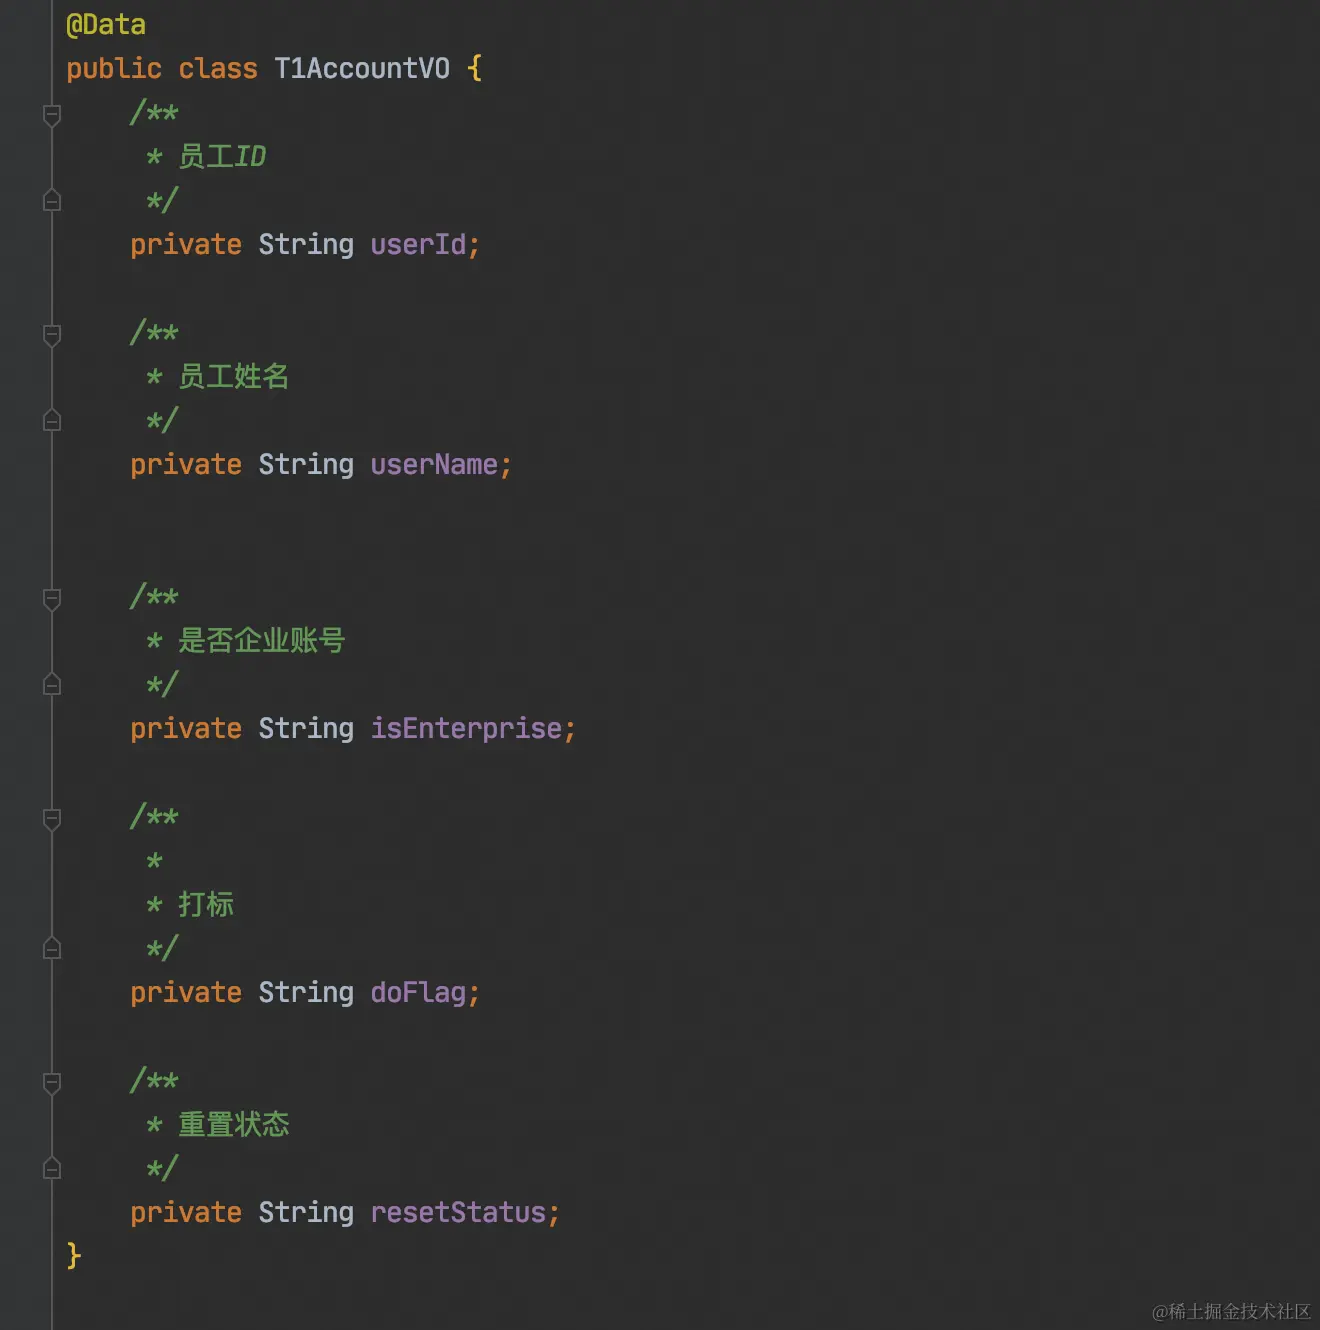Click fold end marker above isEnterprise field
Screen dimensions: 1320x1330
pos(52,684)
